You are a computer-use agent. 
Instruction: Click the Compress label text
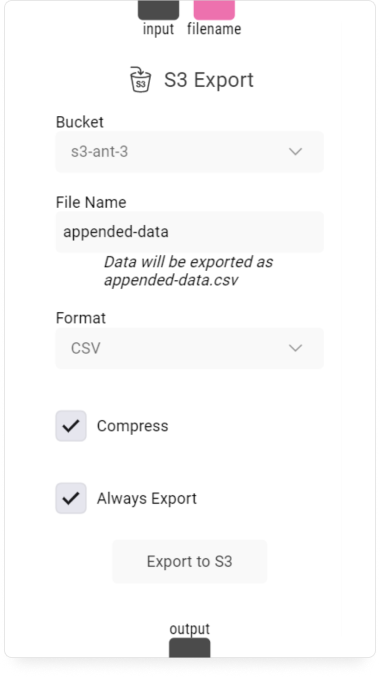(x=132, y=426)
